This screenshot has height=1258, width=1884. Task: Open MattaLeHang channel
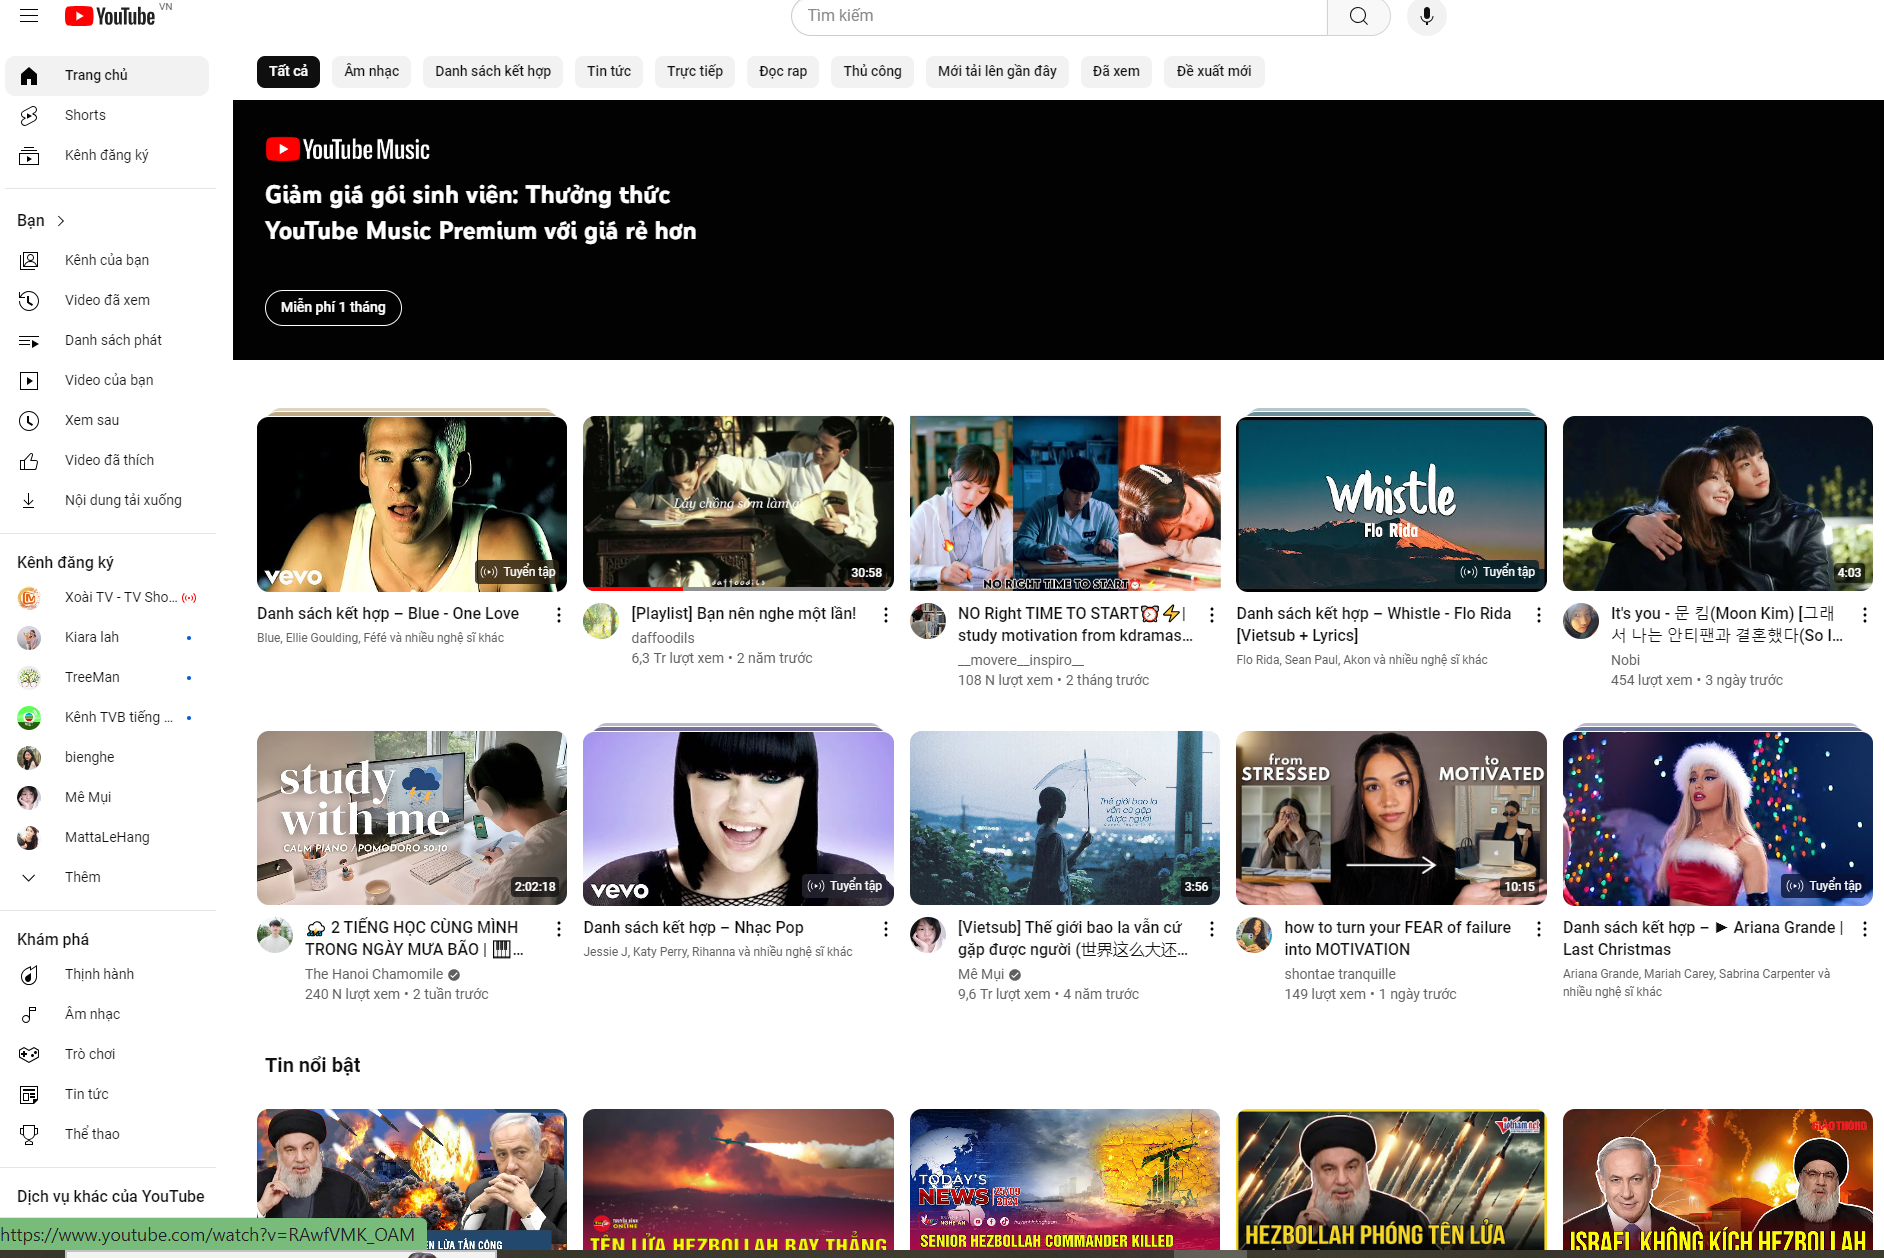[x=107, y=838]
